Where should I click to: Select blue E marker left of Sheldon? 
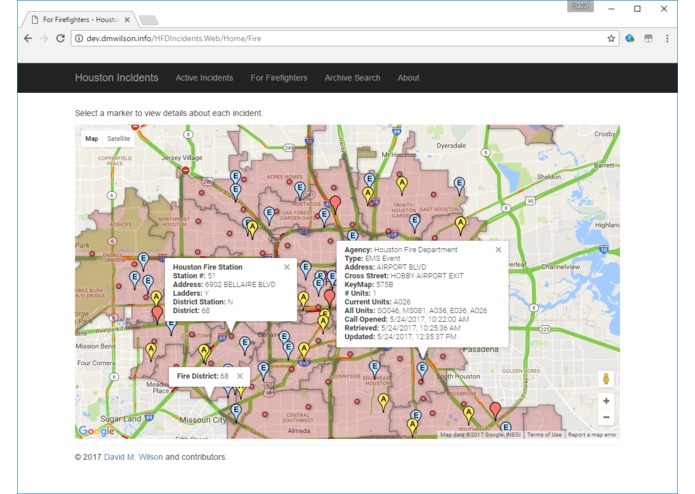pyautogui.click(x=459, y=186)
